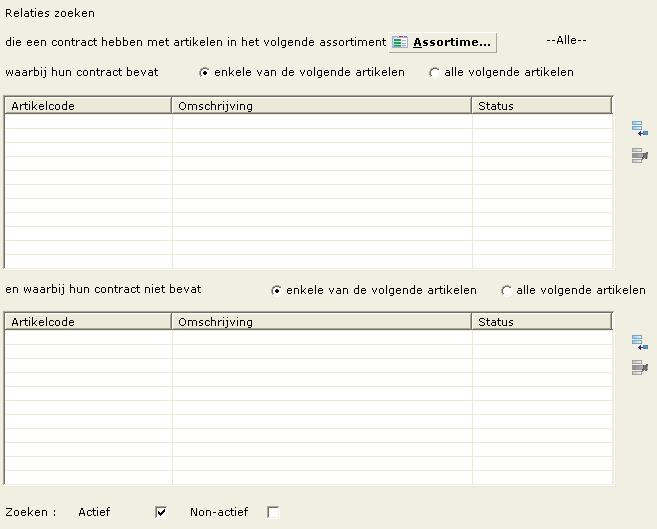Click the greyed delete-row icon beside the upper table

[x=640, y=155]
